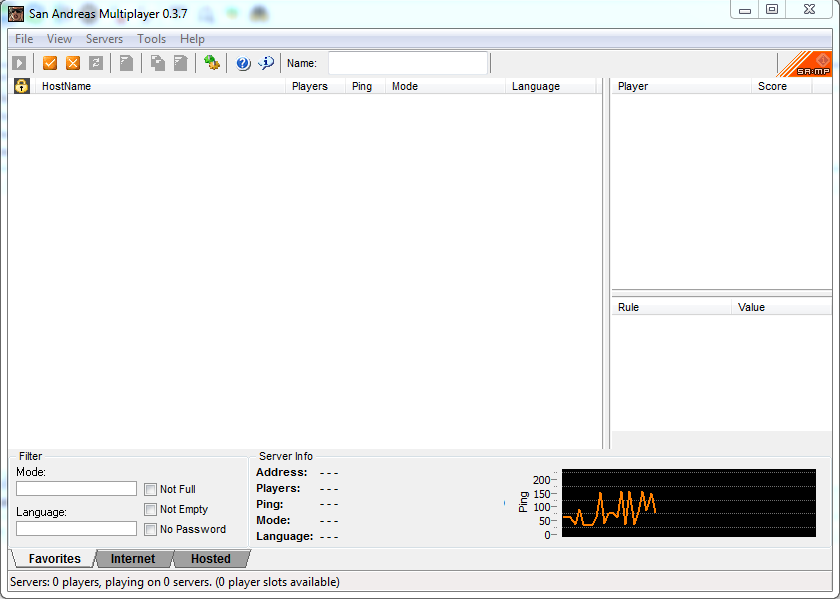
Task: Switch to the Favorites tab
Action: click(x=54, y=558)
